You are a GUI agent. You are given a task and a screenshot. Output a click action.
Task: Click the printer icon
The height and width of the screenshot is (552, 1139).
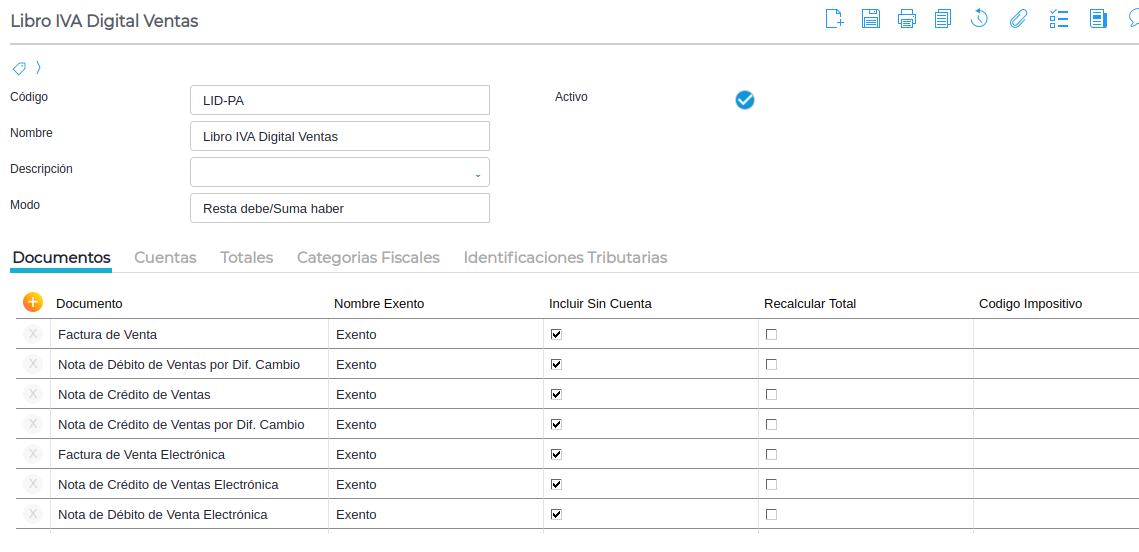907,18
